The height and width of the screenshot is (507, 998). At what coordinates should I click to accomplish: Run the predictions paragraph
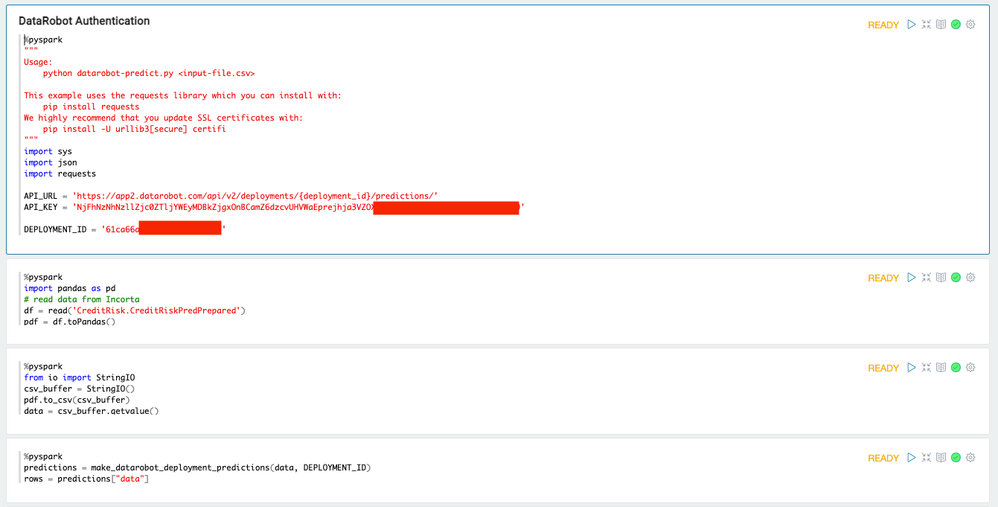(x=911, y=458)
